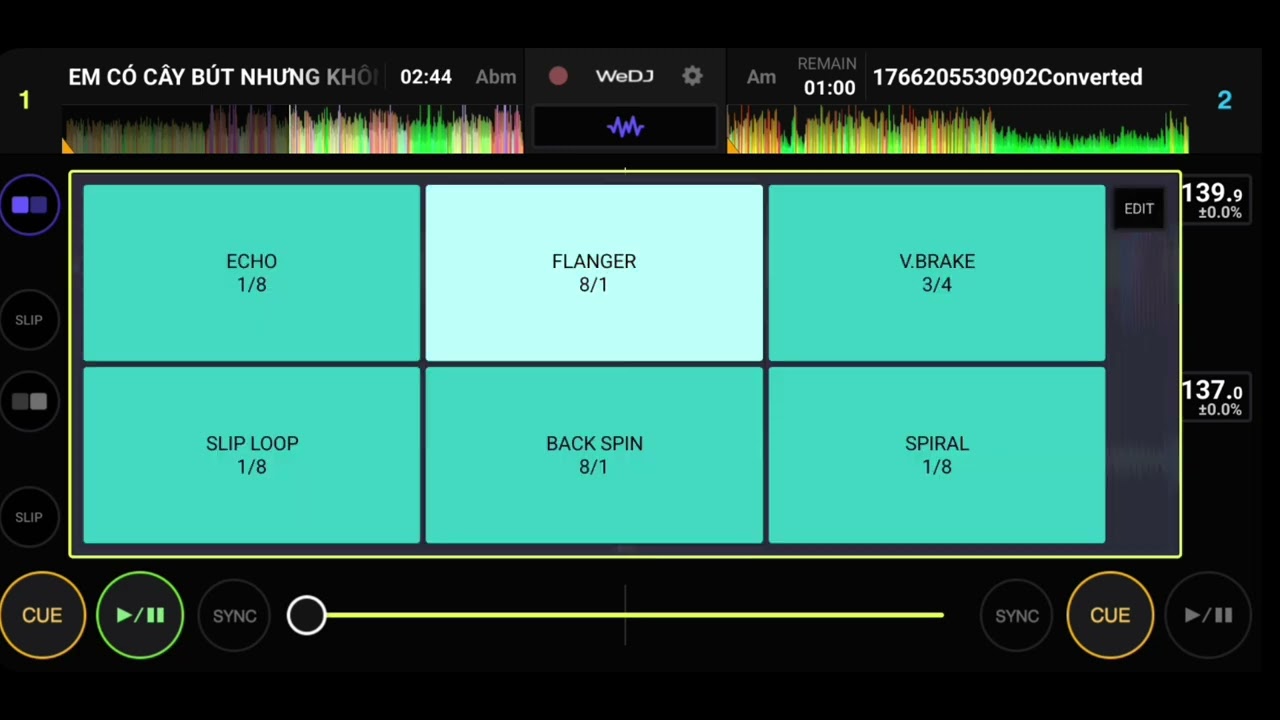Click the yellow crossfader track
This screenshot has height=720, width=1280.
(625, 615)
